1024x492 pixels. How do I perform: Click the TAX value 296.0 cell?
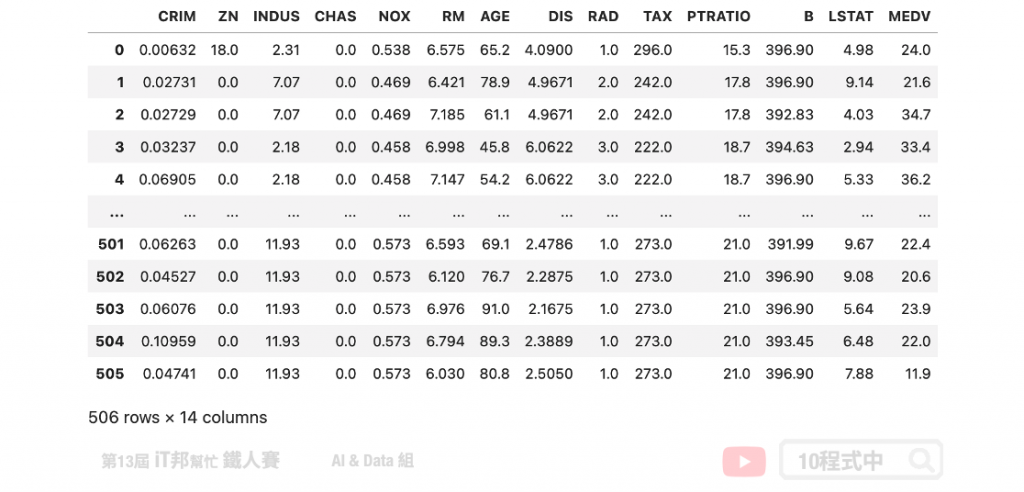pyautogui.click(x=652, y=49)
